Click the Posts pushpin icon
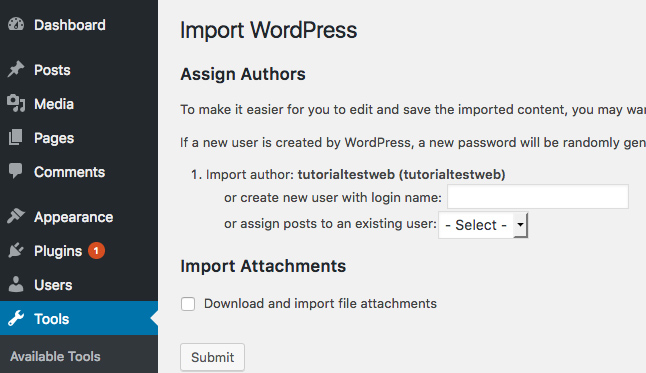The height and width of the screenshot is (373, 646). coord(16,69)
